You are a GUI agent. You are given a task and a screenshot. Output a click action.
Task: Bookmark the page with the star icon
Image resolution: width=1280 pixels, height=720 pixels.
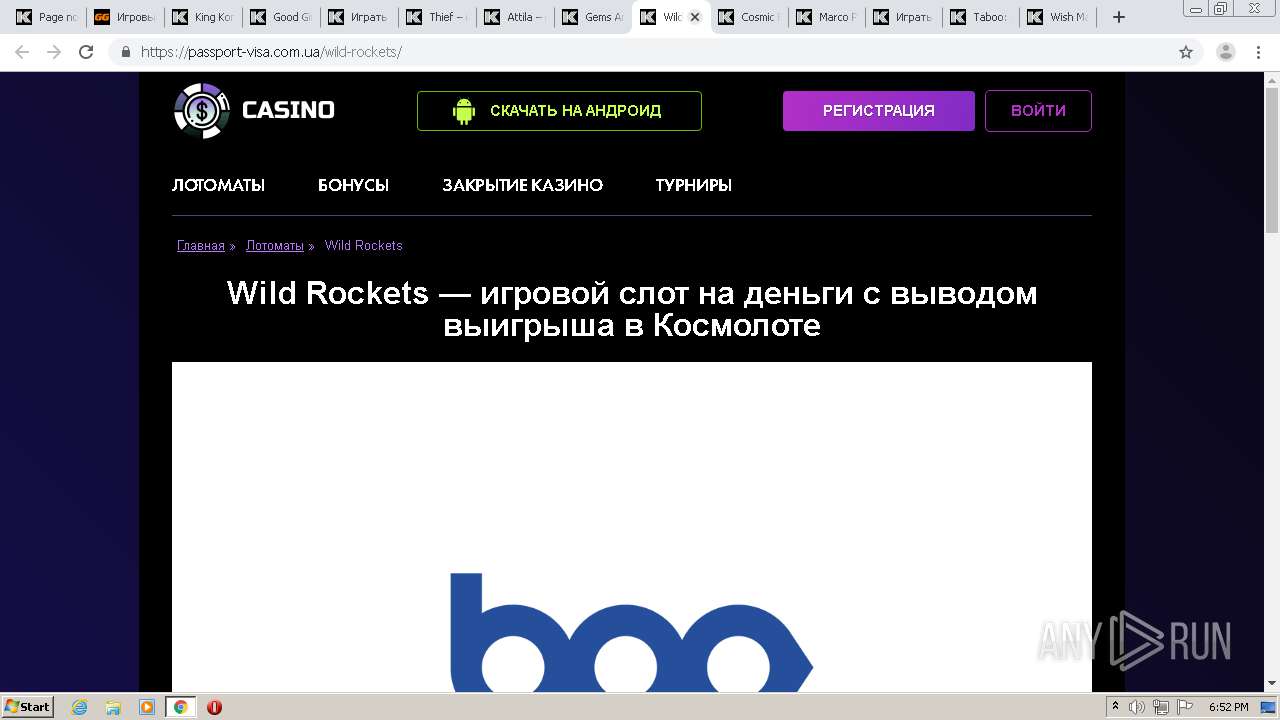(x=1186, y=52)
